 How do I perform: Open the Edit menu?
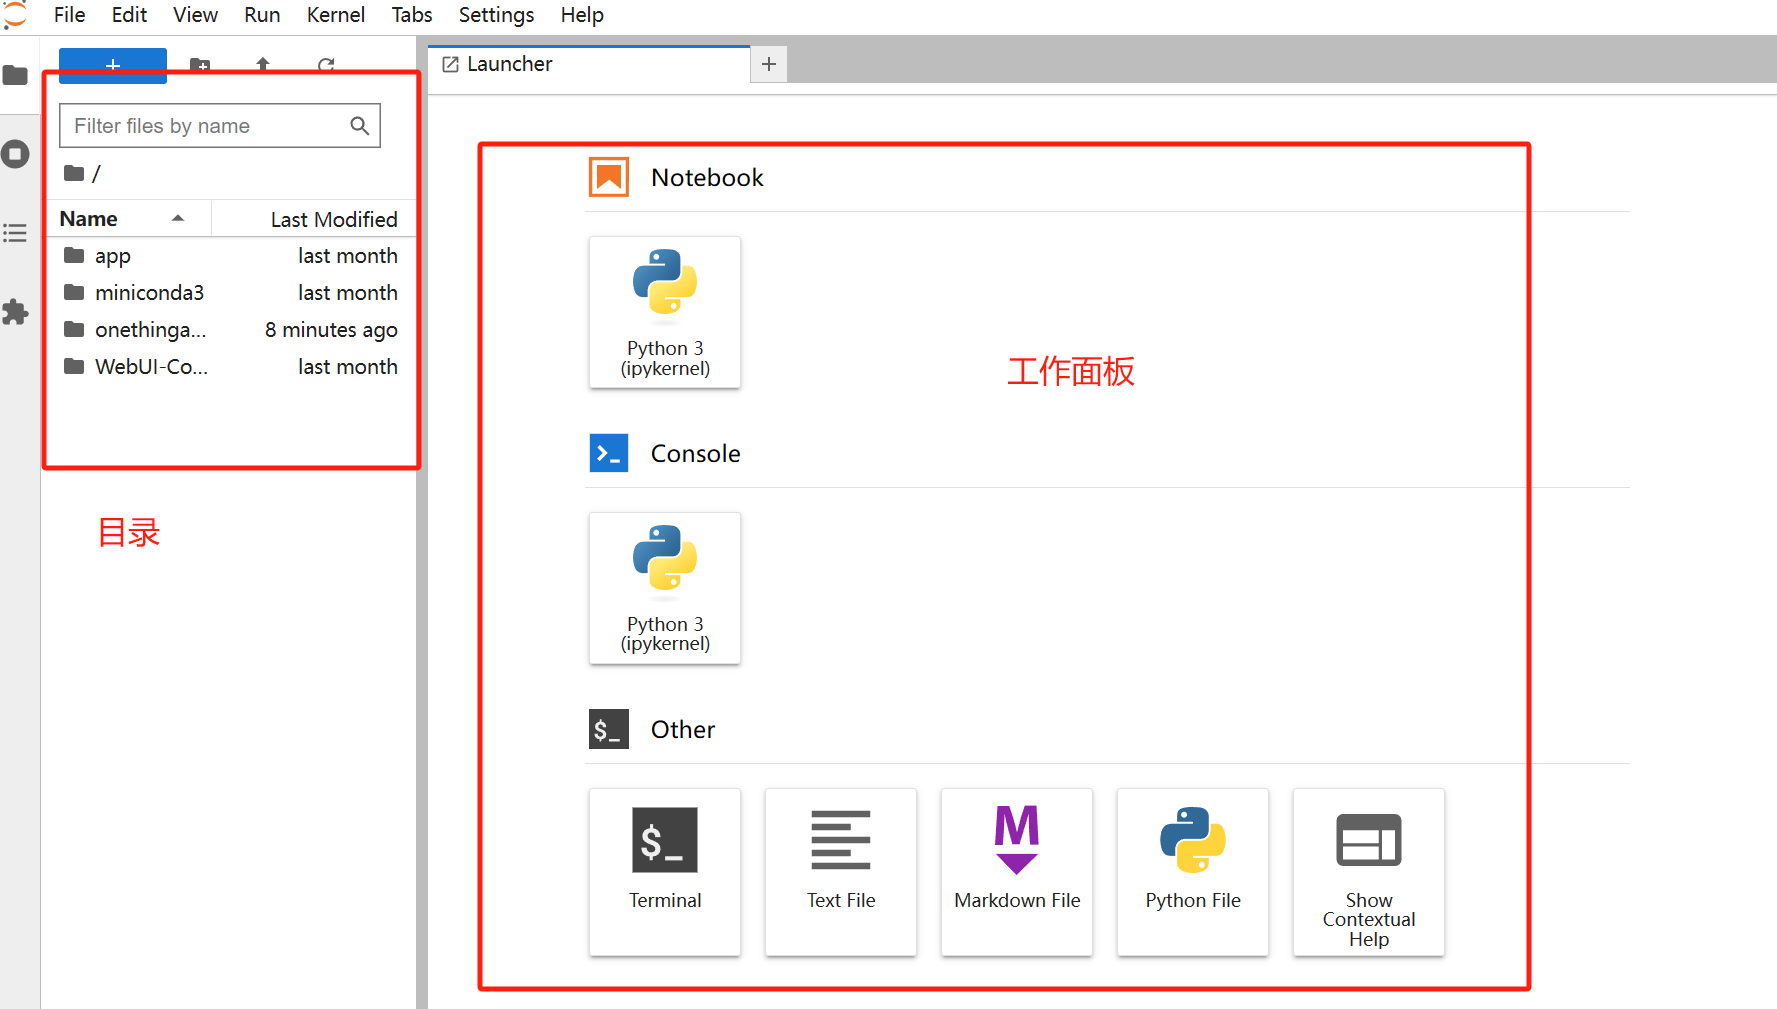[129, 15]
